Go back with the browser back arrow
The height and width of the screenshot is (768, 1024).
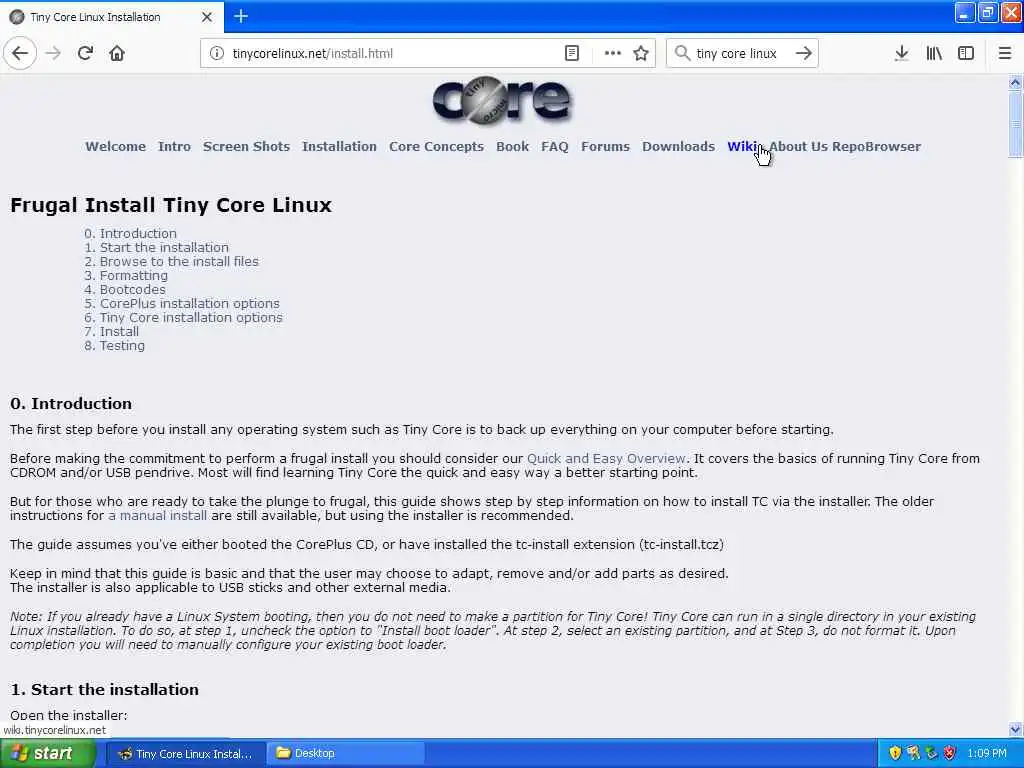point(20,54)
